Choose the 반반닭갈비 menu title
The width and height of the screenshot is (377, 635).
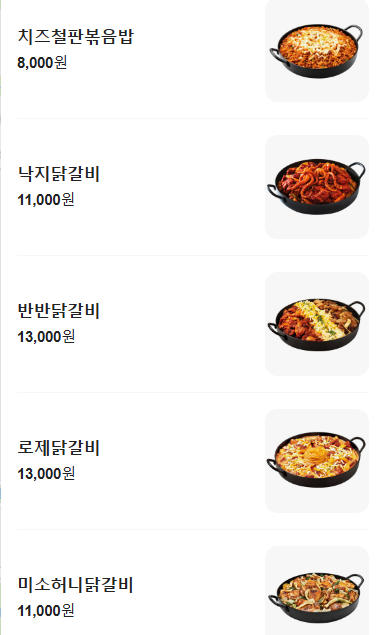tap(58, 310)
